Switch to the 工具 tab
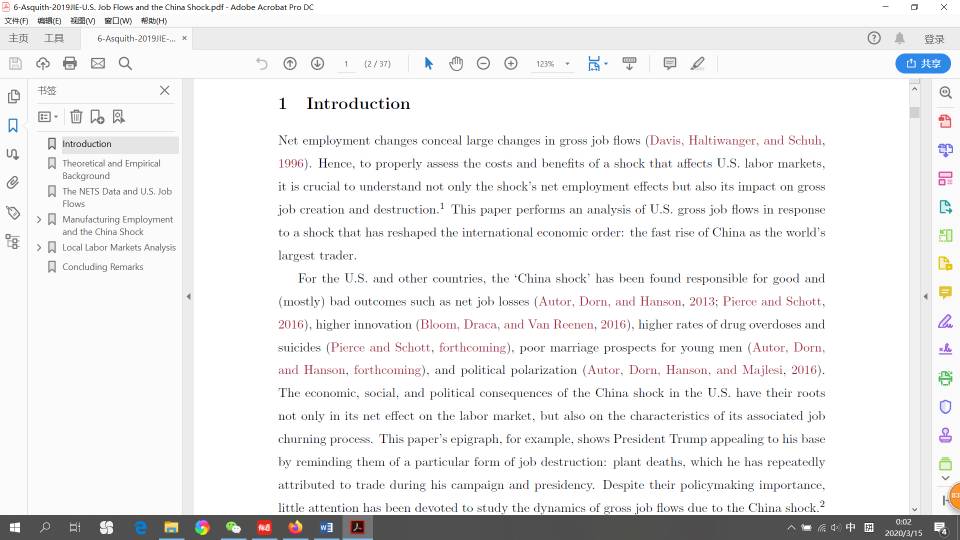Viewport: 960px width, 540px height. coord(54,38)
